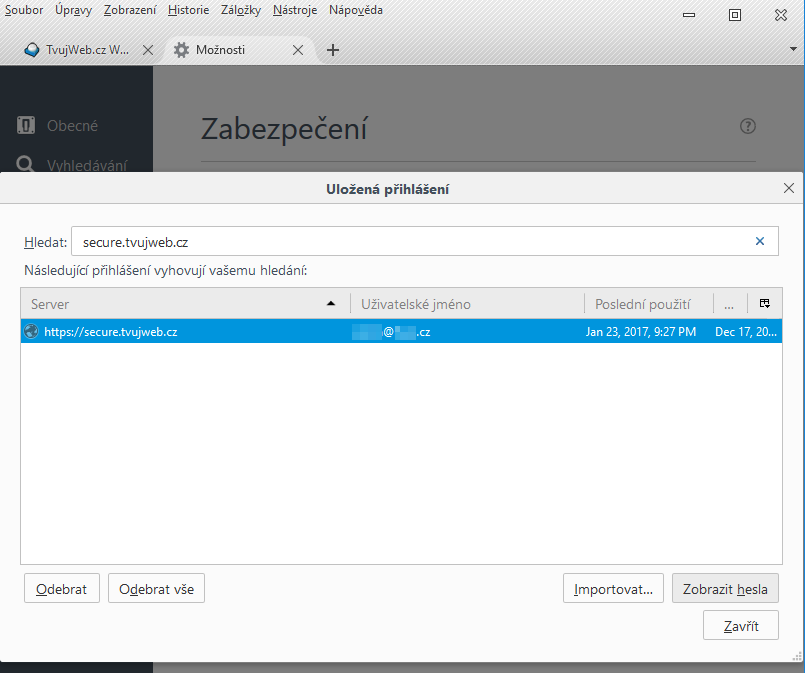The image size is (805, 673).
Task: Open the column picker icon in table header
Action: pyautogui.click(x=764, y=303)
